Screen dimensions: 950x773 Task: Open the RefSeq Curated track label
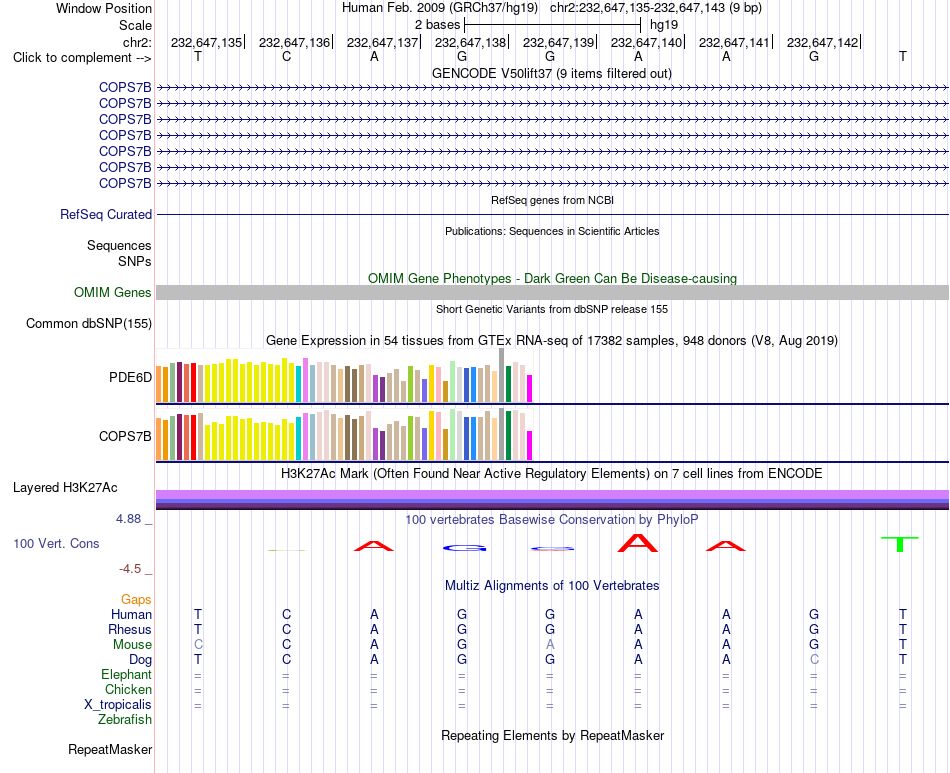106,214
